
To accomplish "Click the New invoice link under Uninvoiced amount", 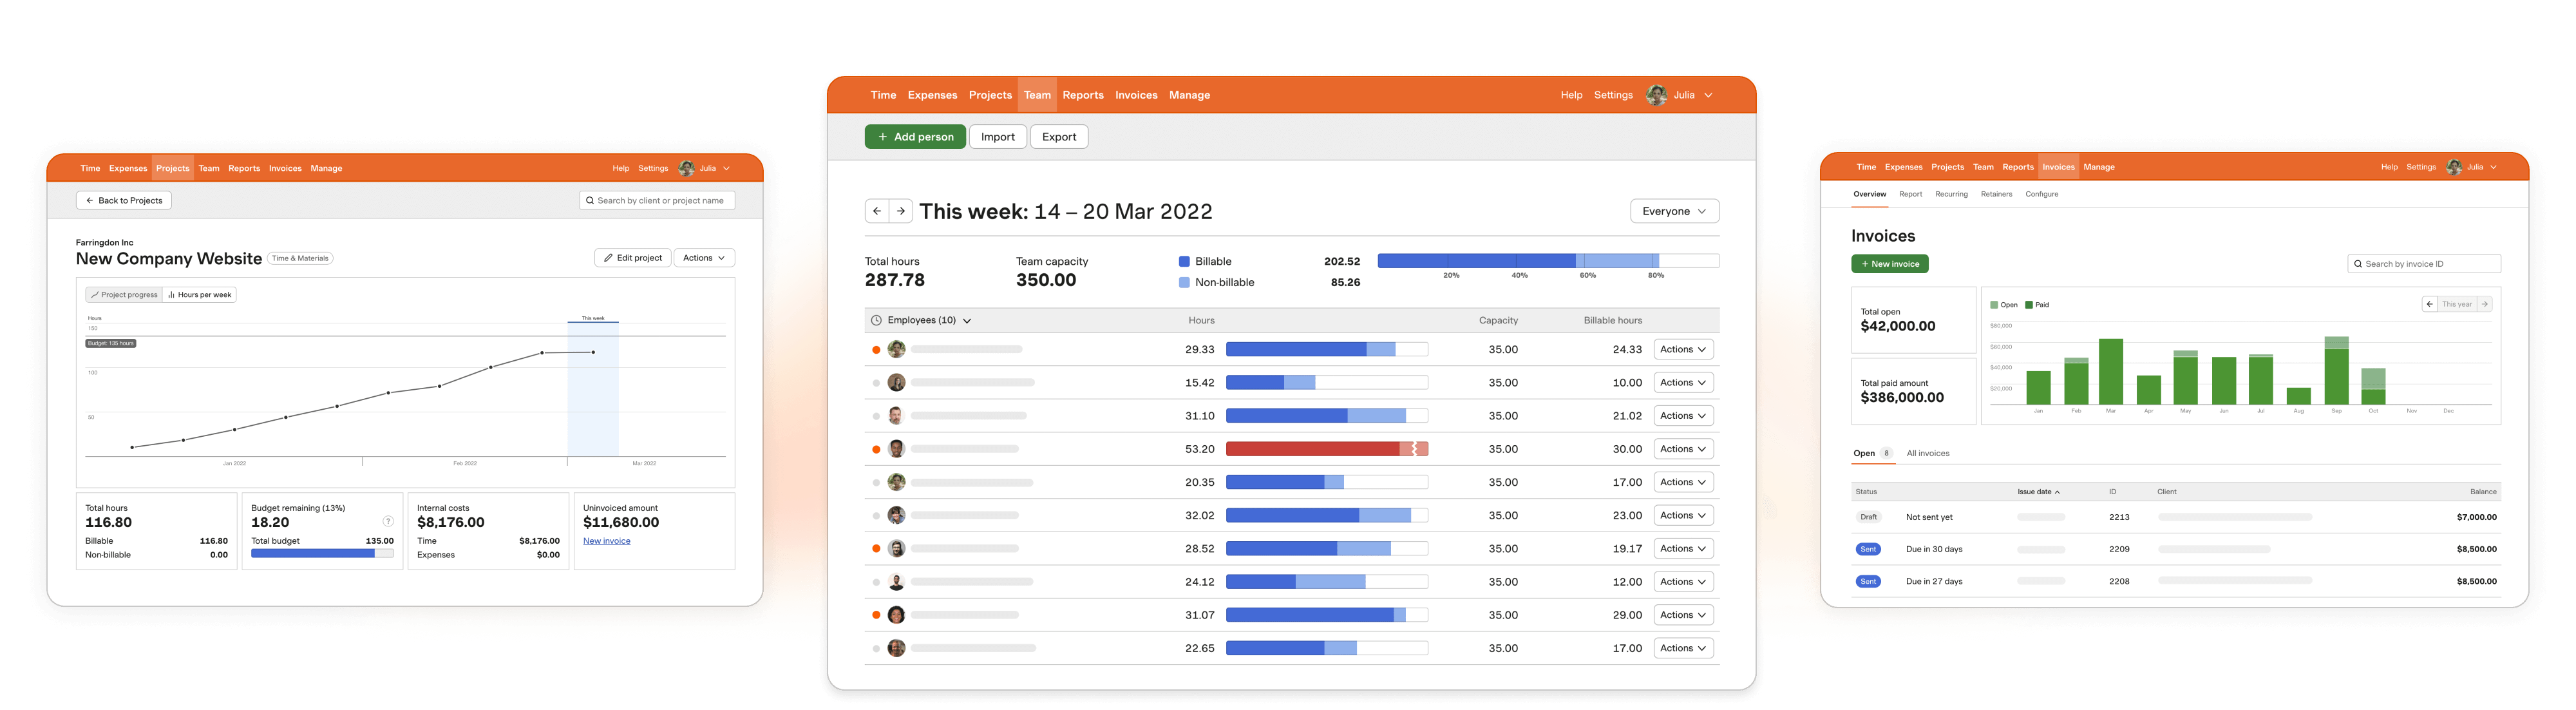I will (606, 540).
